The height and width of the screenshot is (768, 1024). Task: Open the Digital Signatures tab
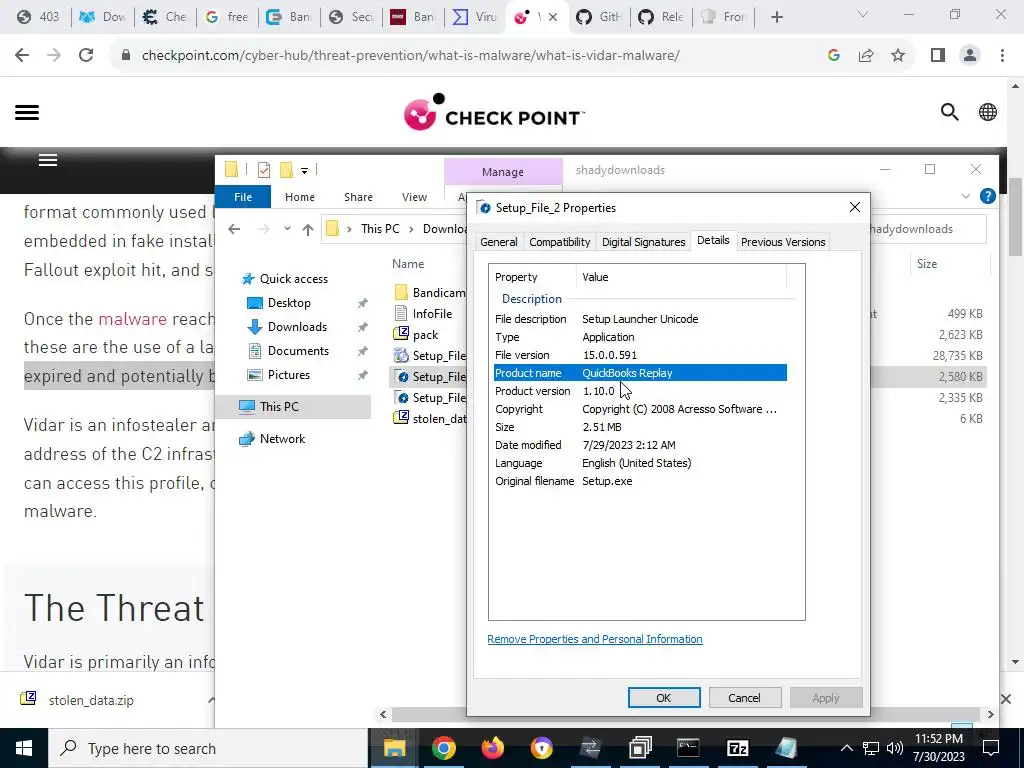coord(643,242)
